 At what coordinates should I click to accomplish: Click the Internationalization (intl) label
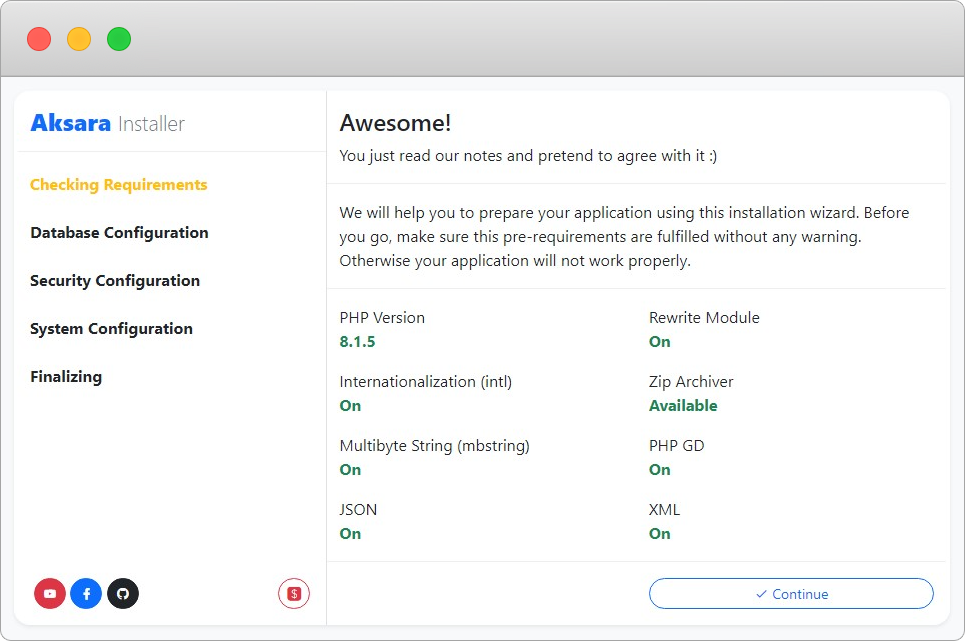[x=426, y=381]
